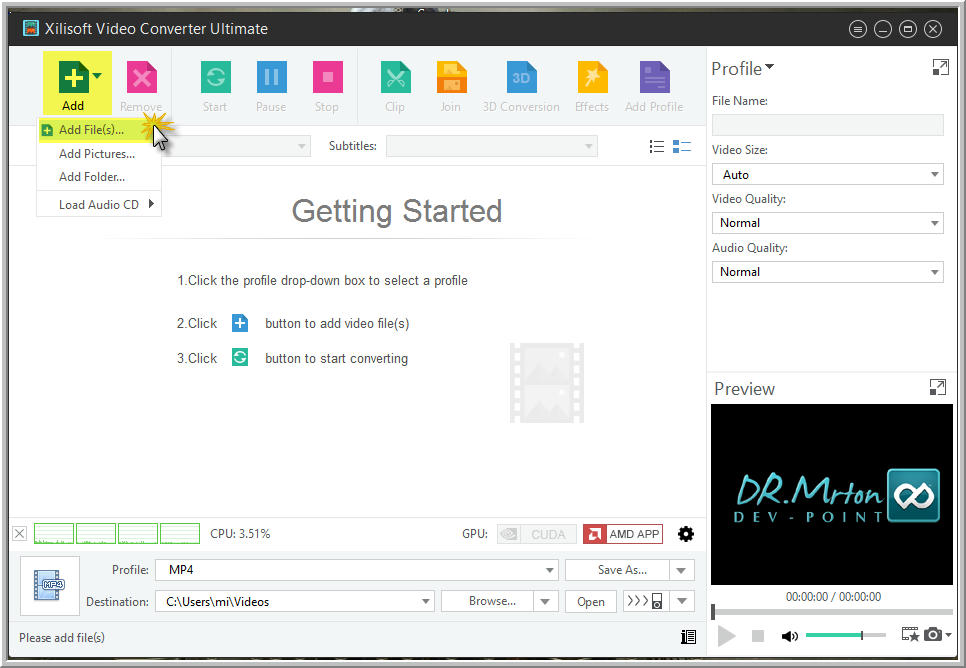Click the green convert icon in step 3
Image resolution: width=966 pixels, height=668 pixels.
pyautogui.click(x=240, y=357)
